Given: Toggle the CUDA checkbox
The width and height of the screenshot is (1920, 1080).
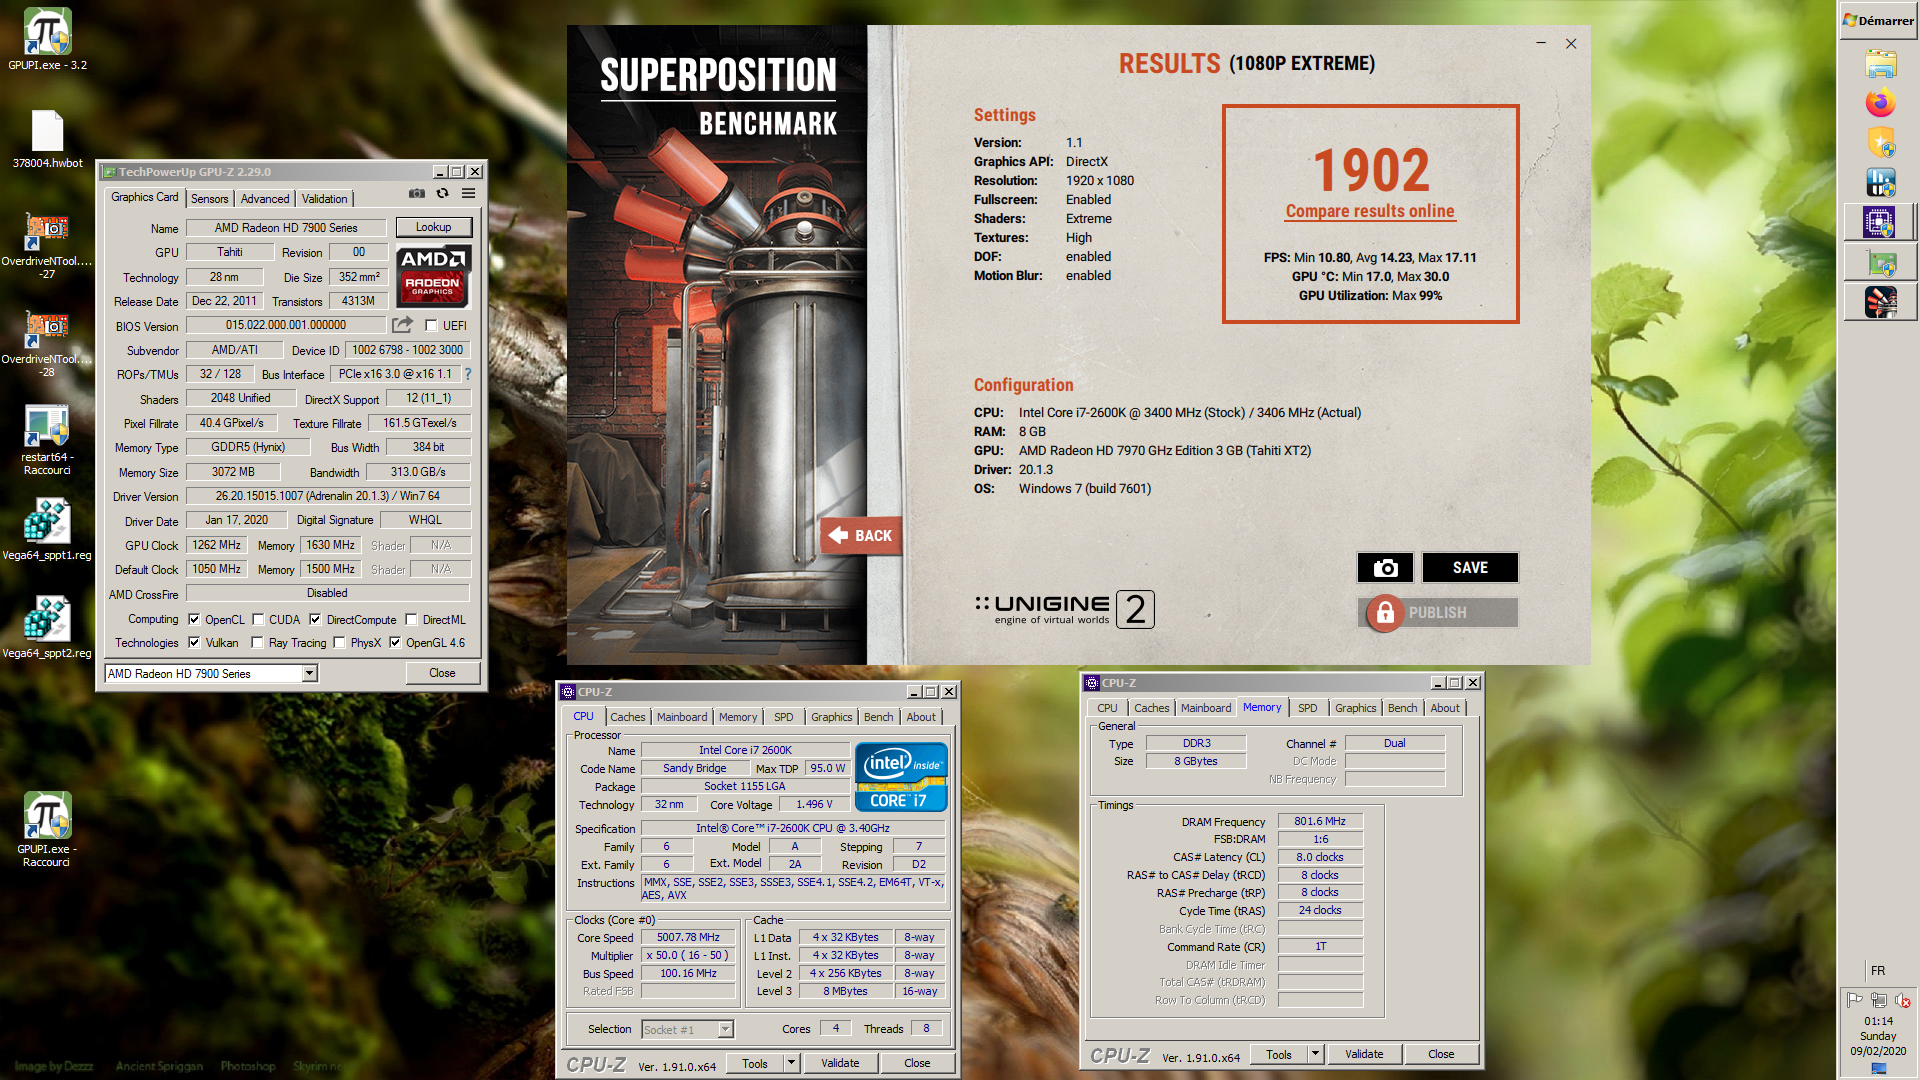Looking at the screenshot, I should coord(258,619).
